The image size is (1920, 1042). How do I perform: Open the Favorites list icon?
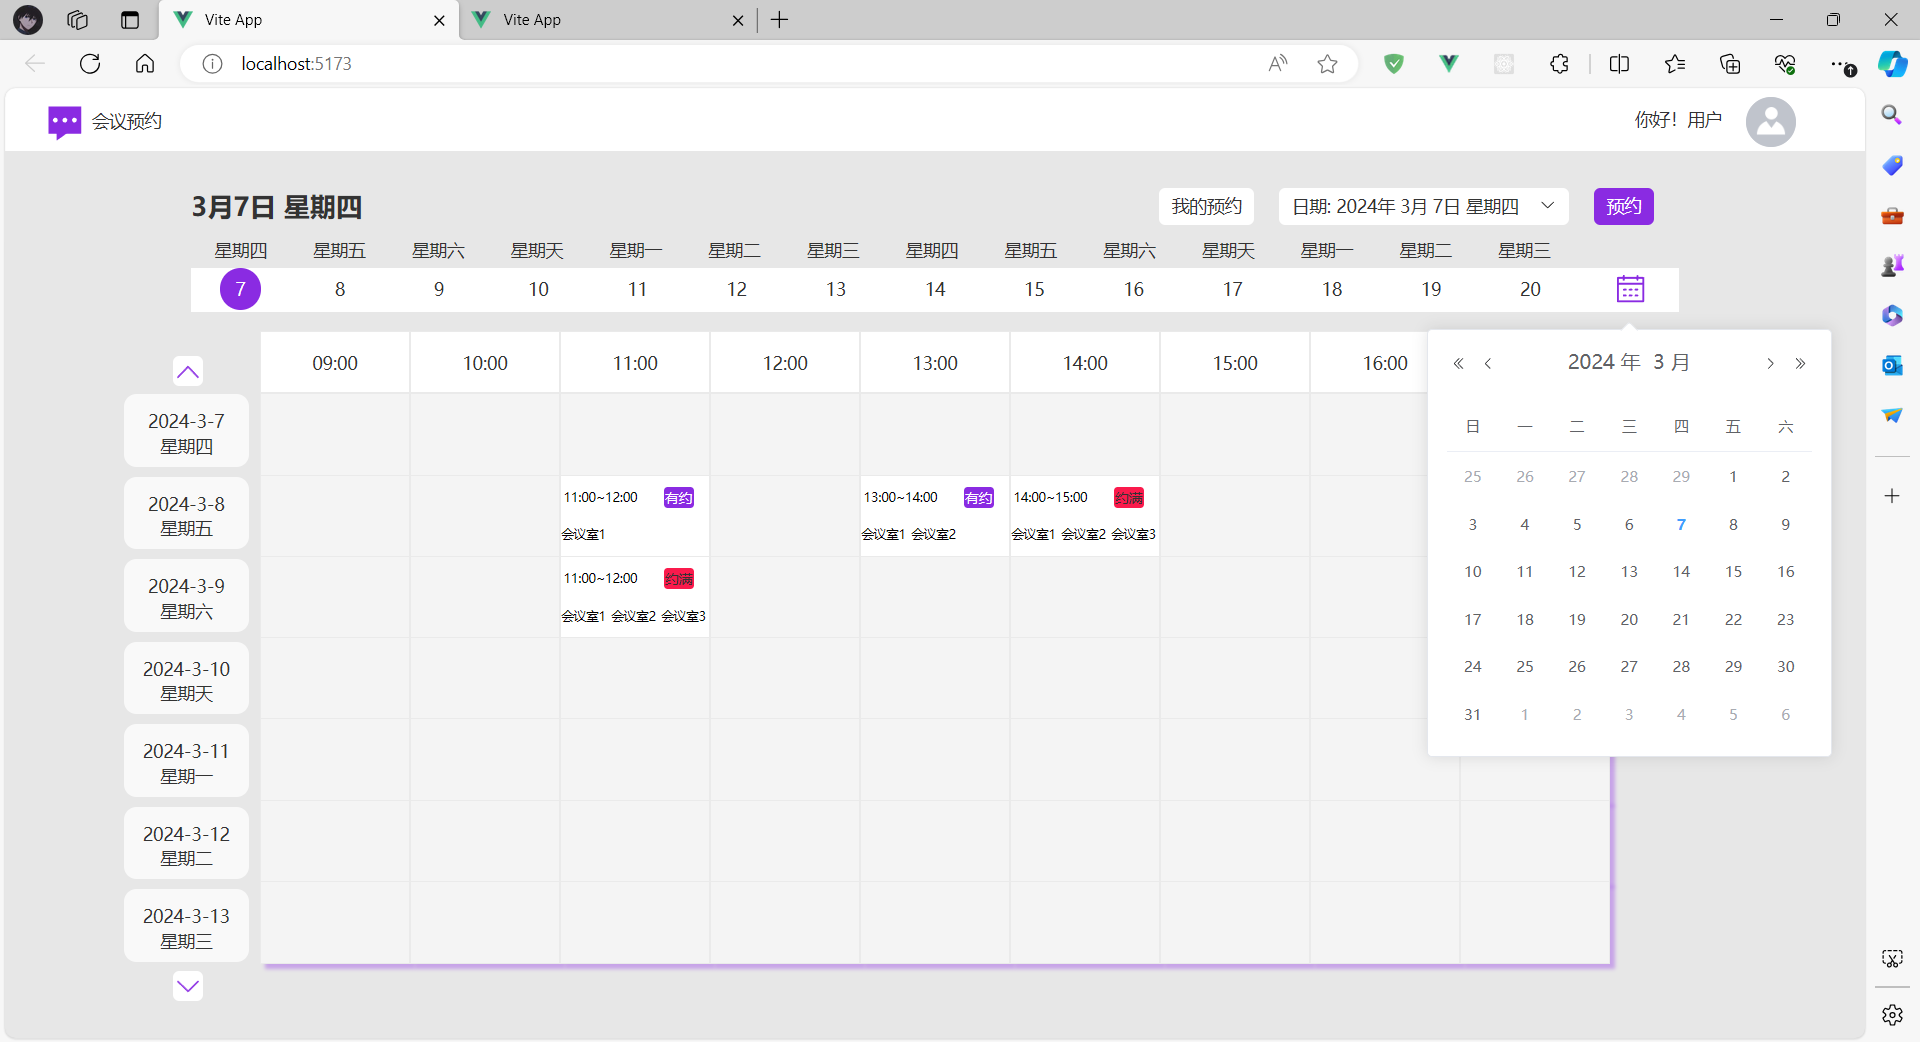tap(1675, 64)
